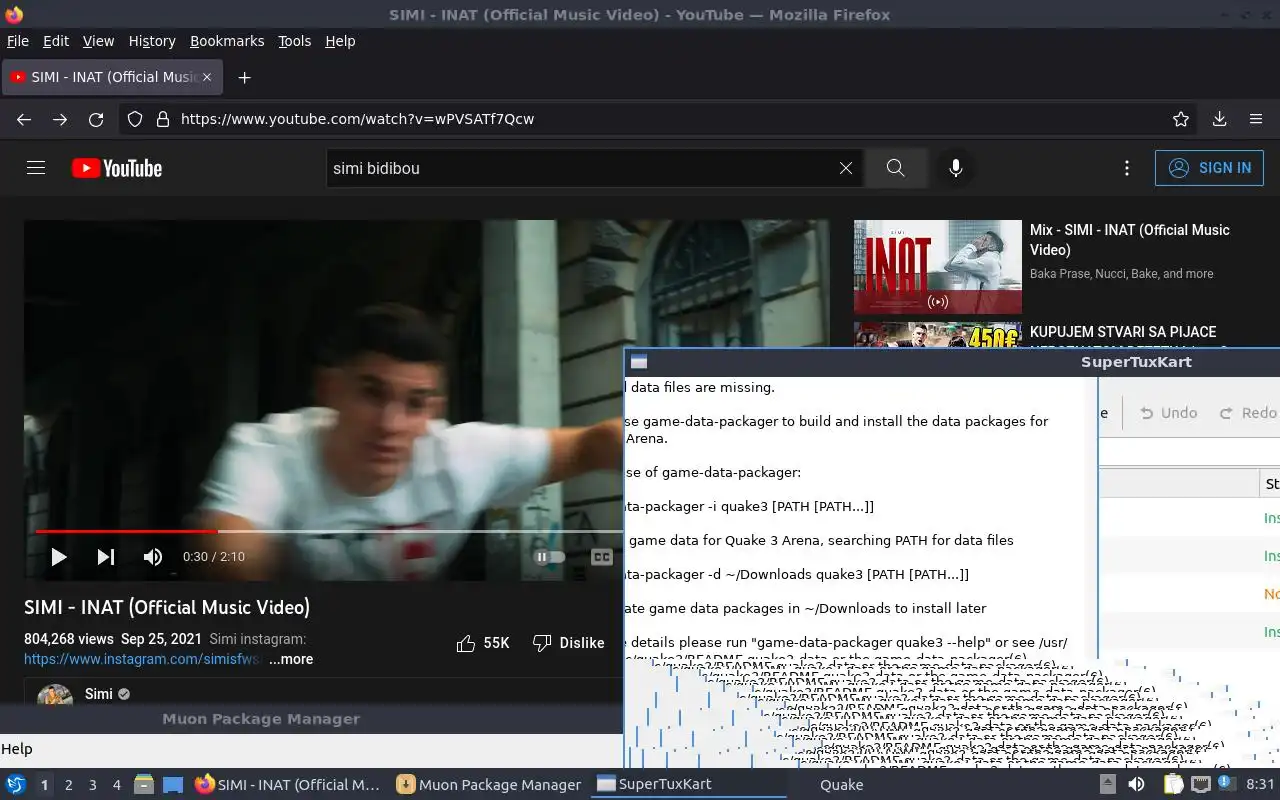
Task: Click the padlock site info icon
Action: coord(163,119)
